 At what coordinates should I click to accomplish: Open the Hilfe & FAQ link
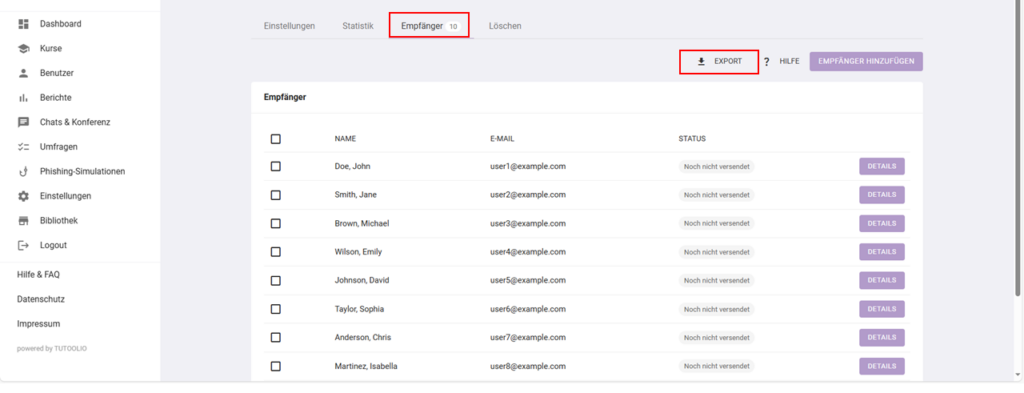(x=39, y=275)
